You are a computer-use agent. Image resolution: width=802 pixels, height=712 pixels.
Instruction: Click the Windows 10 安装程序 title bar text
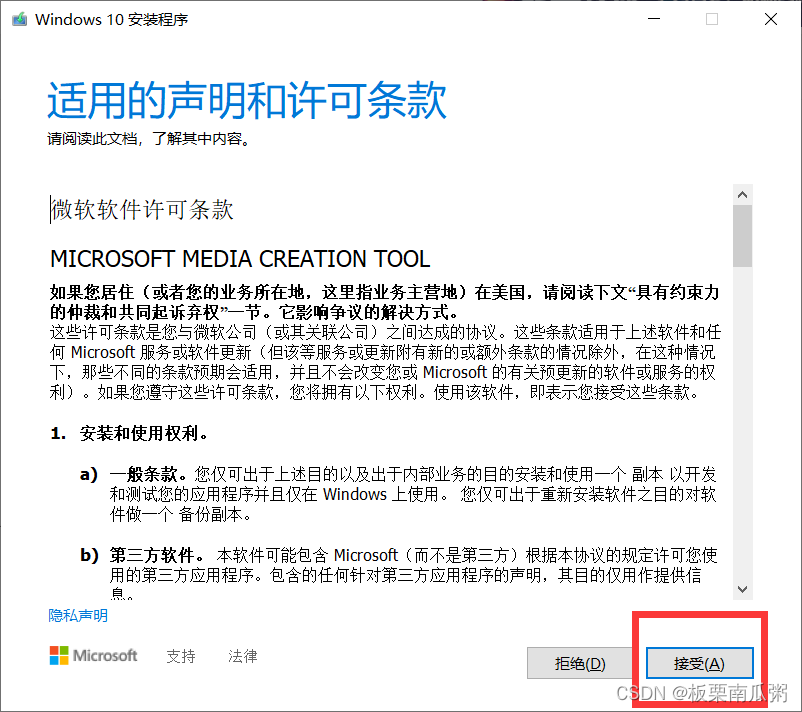(112, 19)
